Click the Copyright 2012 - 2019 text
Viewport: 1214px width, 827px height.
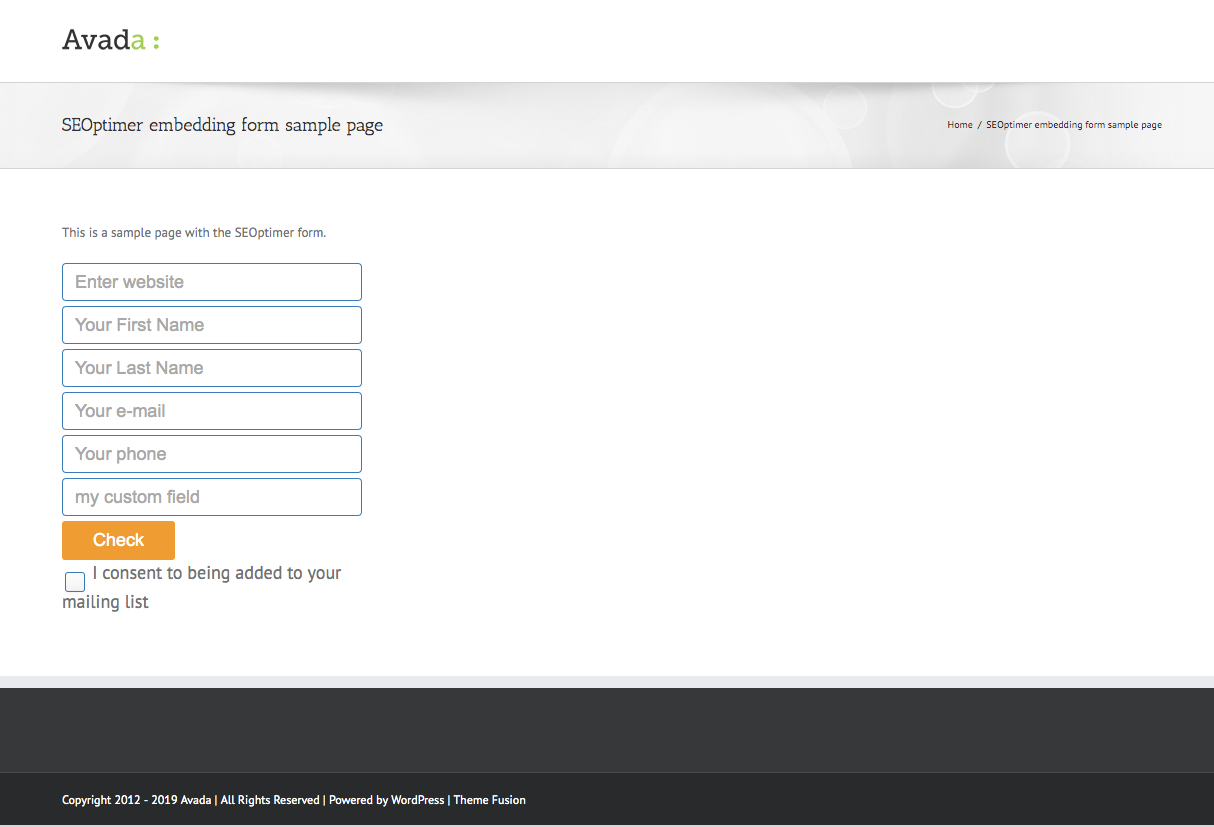[x=119, y=800]
